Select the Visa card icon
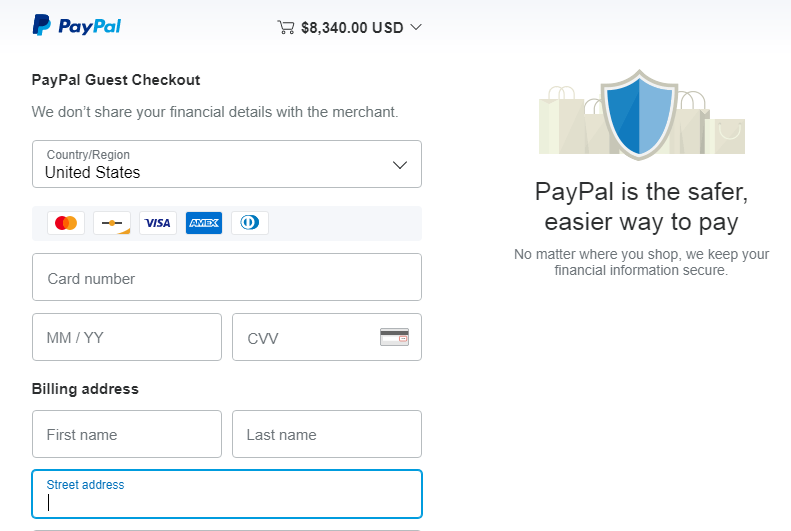Viewport: 791px width, 531px height. (x=158, y=223)
